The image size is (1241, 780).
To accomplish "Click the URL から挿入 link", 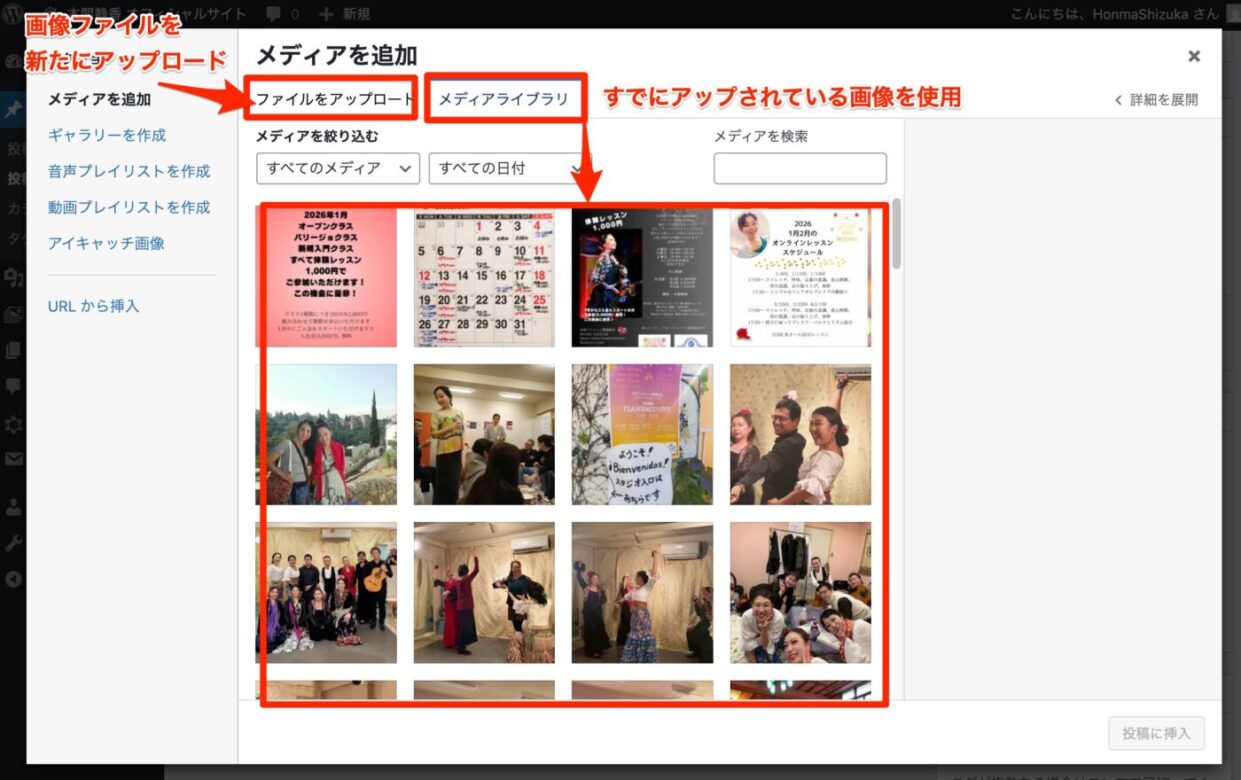I will (x=93, y=306).
